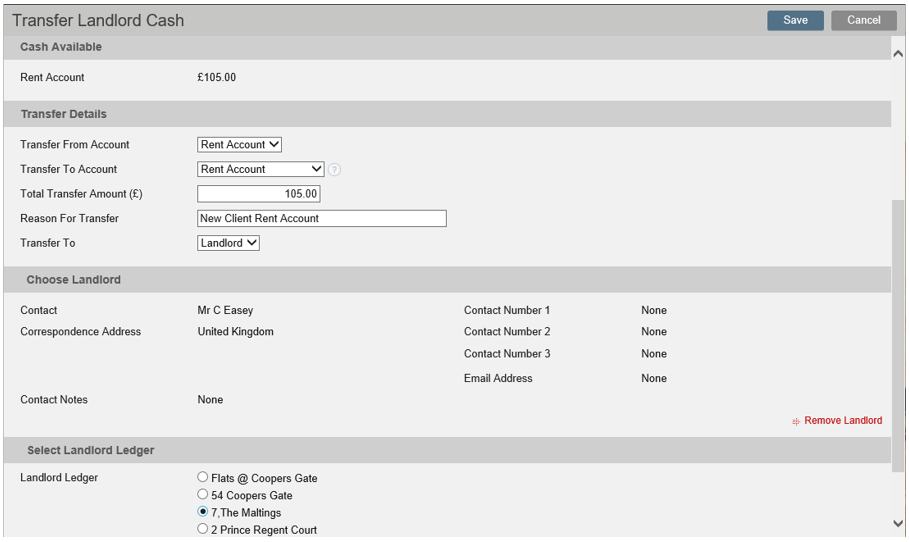
Task: Click the Remove Landlord link
Action: [x=843, y=420]
